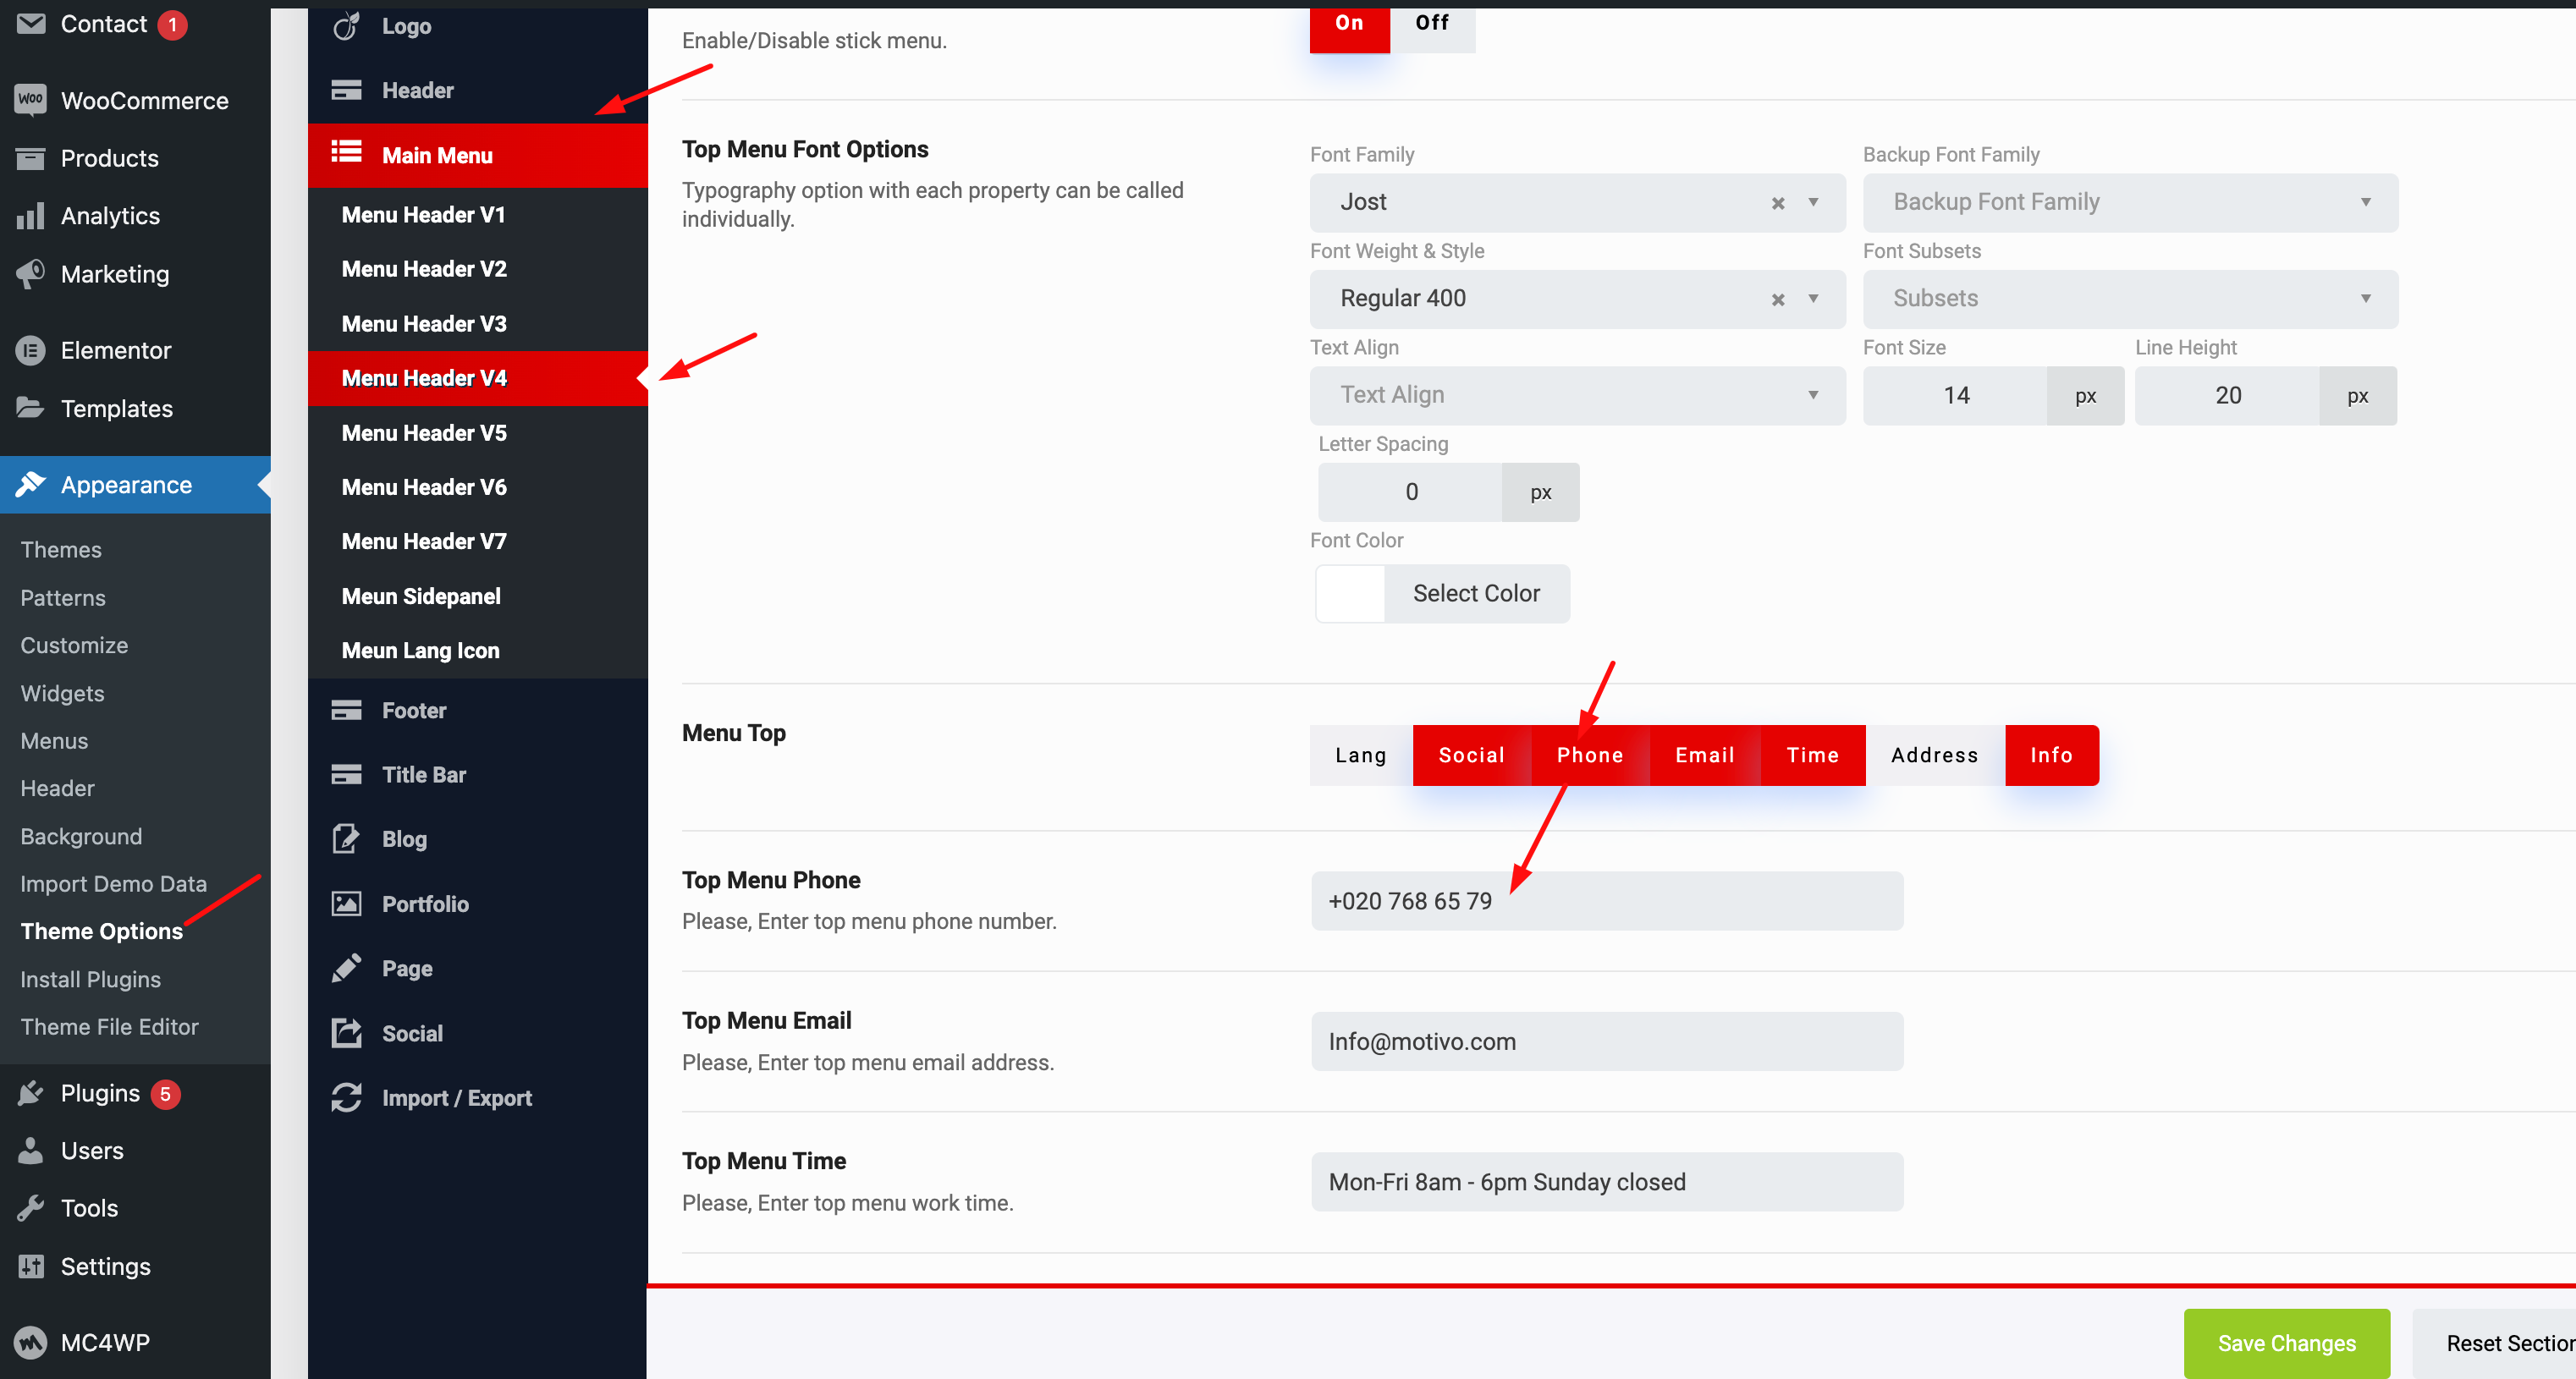
Task: Toggle Info in Menu Top
Action: pyautogui.click(x=2052, y=755)
